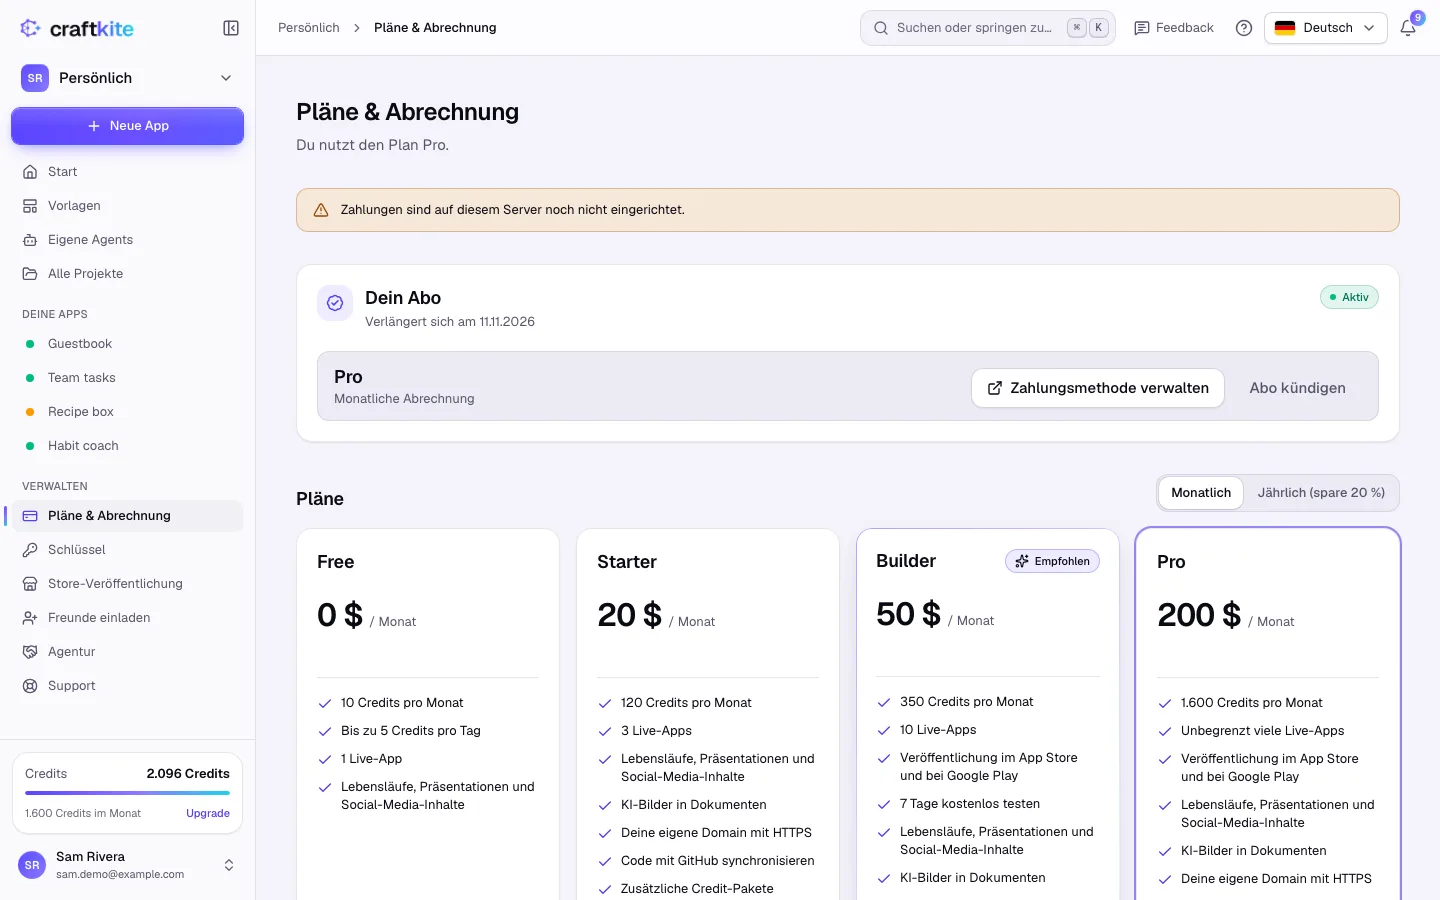Click the search magnifier icon
The height and width of the screenshot is (900, 1440).
pos(881,28)
